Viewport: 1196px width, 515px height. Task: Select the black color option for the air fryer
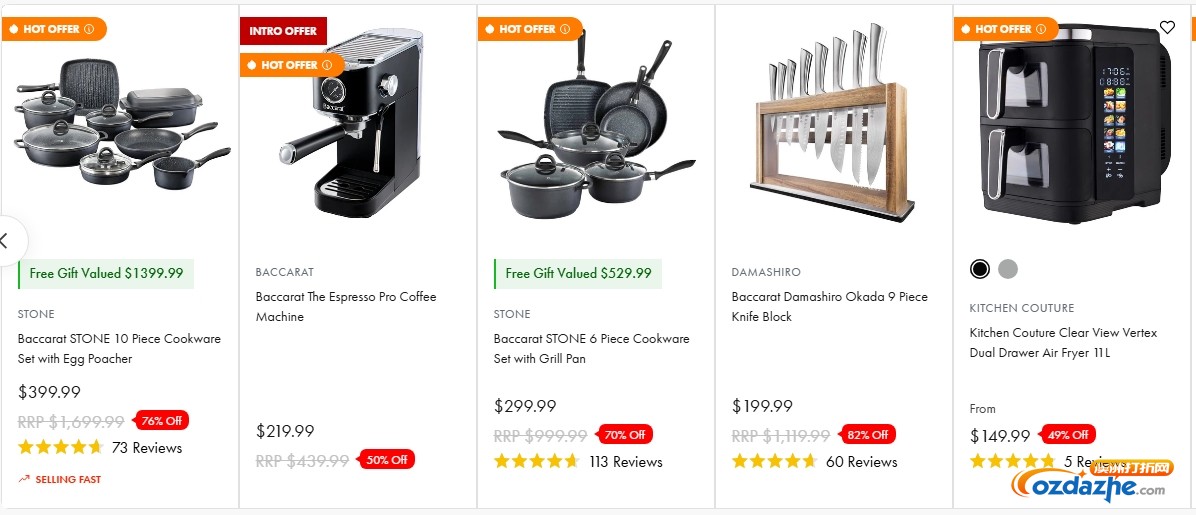(x=980, y=269)
